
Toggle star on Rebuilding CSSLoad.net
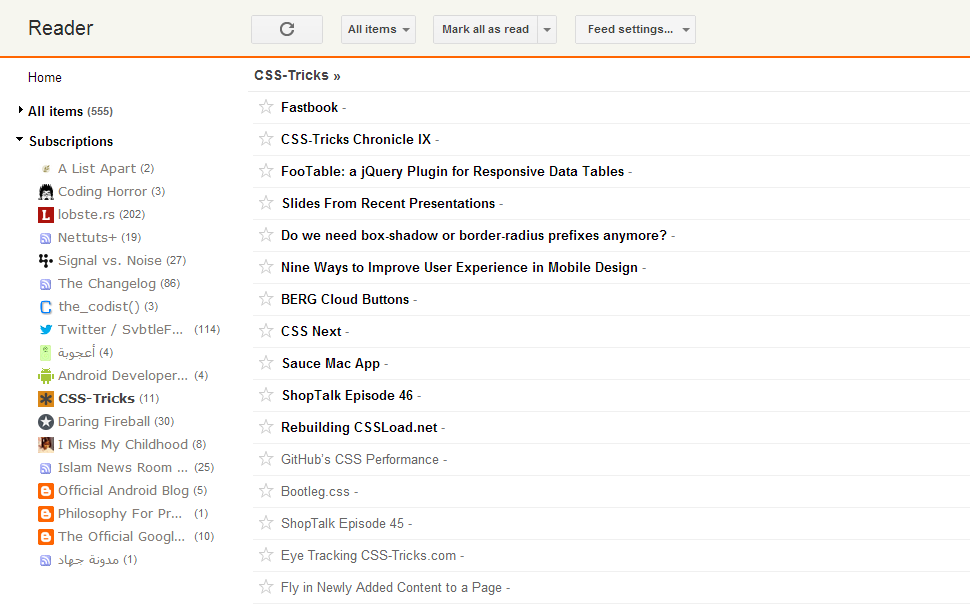pyautogui.click(x=266, y=426)
